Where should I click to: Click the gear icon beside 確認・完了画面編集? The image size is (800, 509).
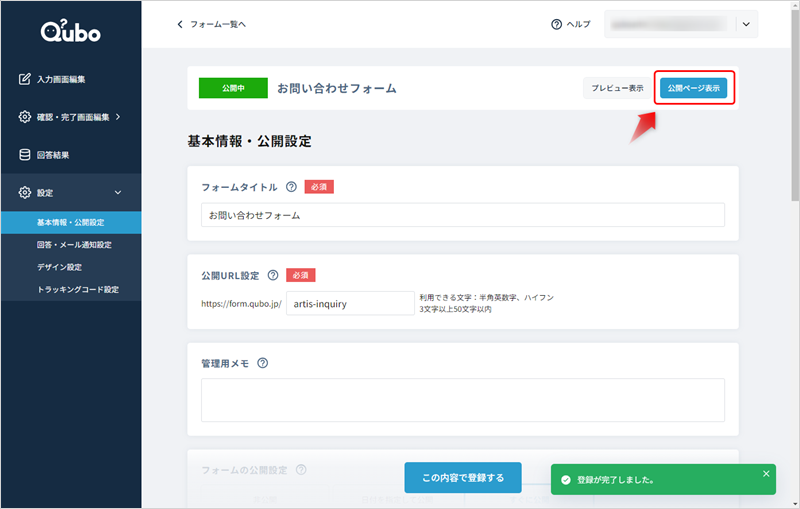[24, 117]
